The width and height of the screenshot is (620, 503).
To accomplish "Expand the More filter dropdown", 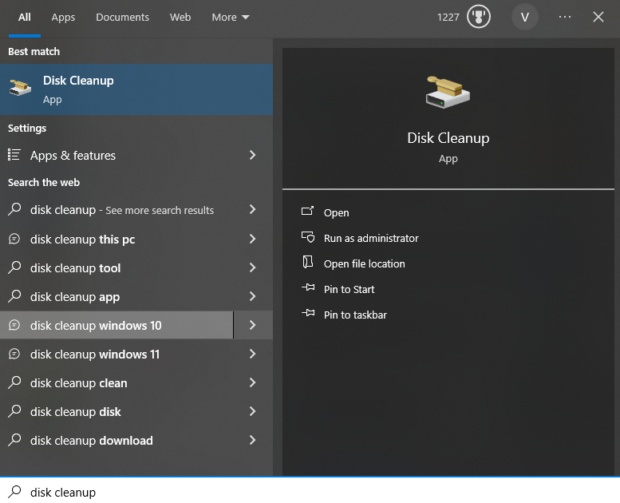I will [x=231, y=17].
